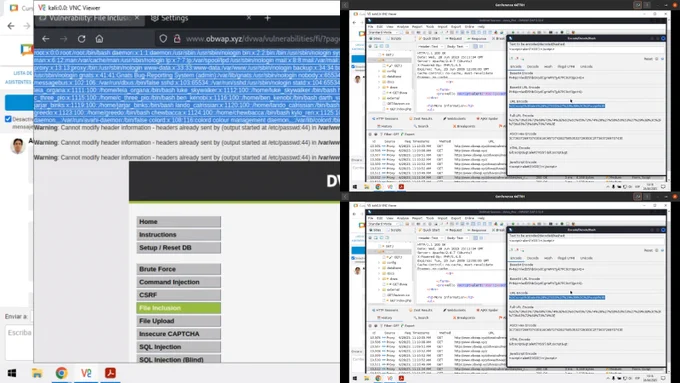Click highlighted URL Encode output in upper dialog
The width and height of the screenshot is (680, 383).
tap(557, 106)
